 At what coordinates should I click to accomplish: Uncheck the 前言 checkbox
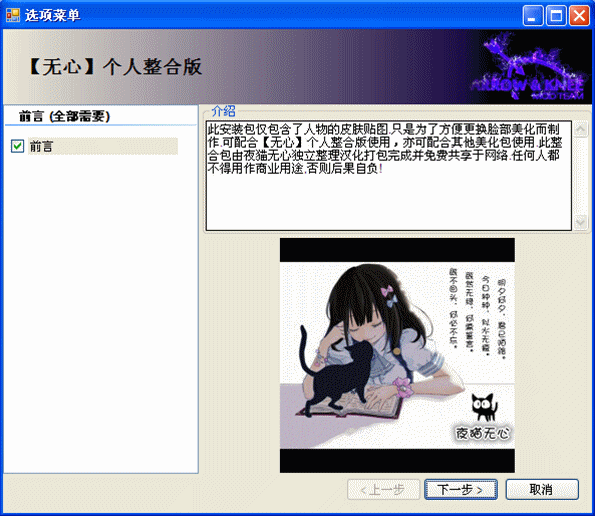tap(17, 146)
